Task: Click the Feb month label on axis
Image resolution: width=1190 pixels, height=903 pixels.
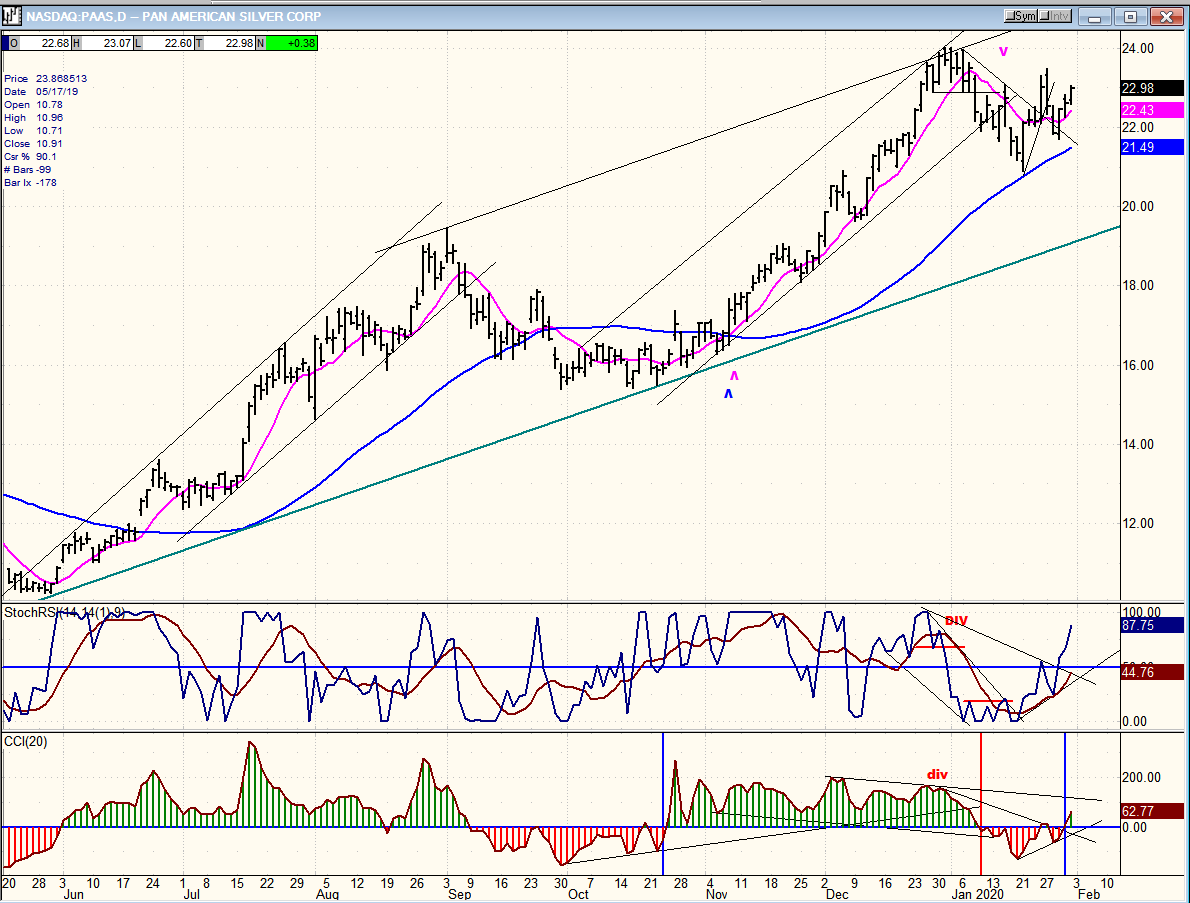Action: [x=1089, y=895]
